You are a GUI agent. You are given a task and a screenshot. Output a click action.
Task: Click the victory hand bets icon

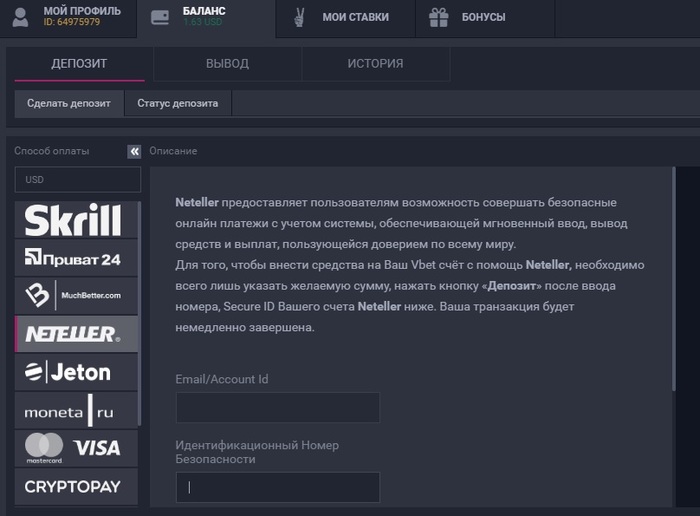click(x=299, y=17)
